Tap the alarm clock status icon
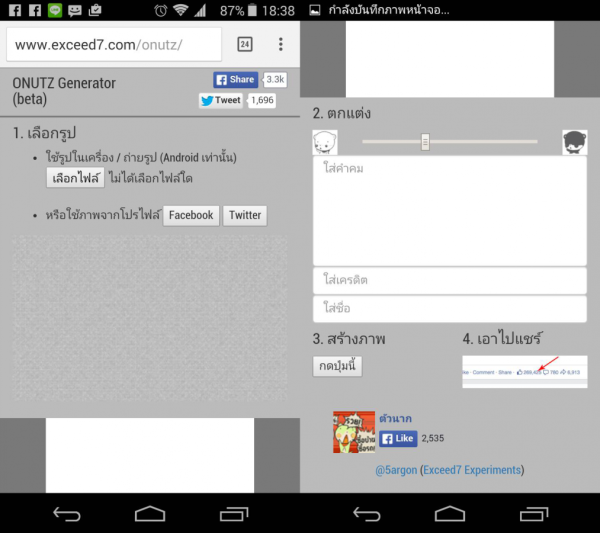 tap(161, 10)
